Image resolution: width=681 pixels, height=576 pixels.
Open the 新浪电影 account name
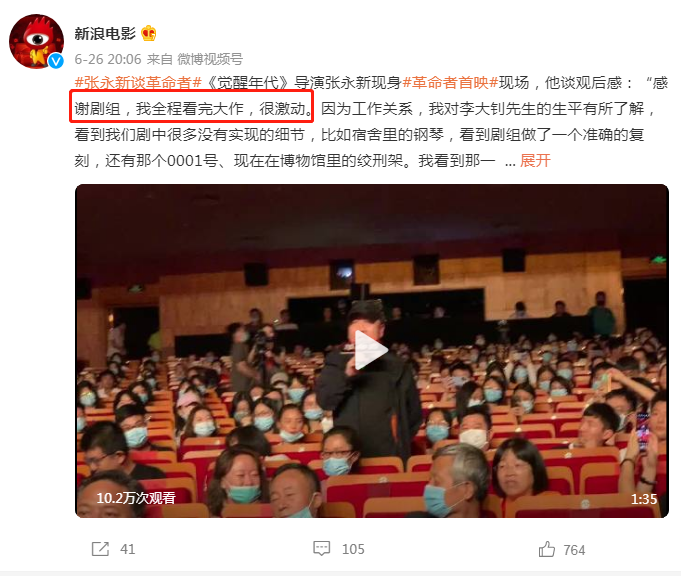(105, 33)
